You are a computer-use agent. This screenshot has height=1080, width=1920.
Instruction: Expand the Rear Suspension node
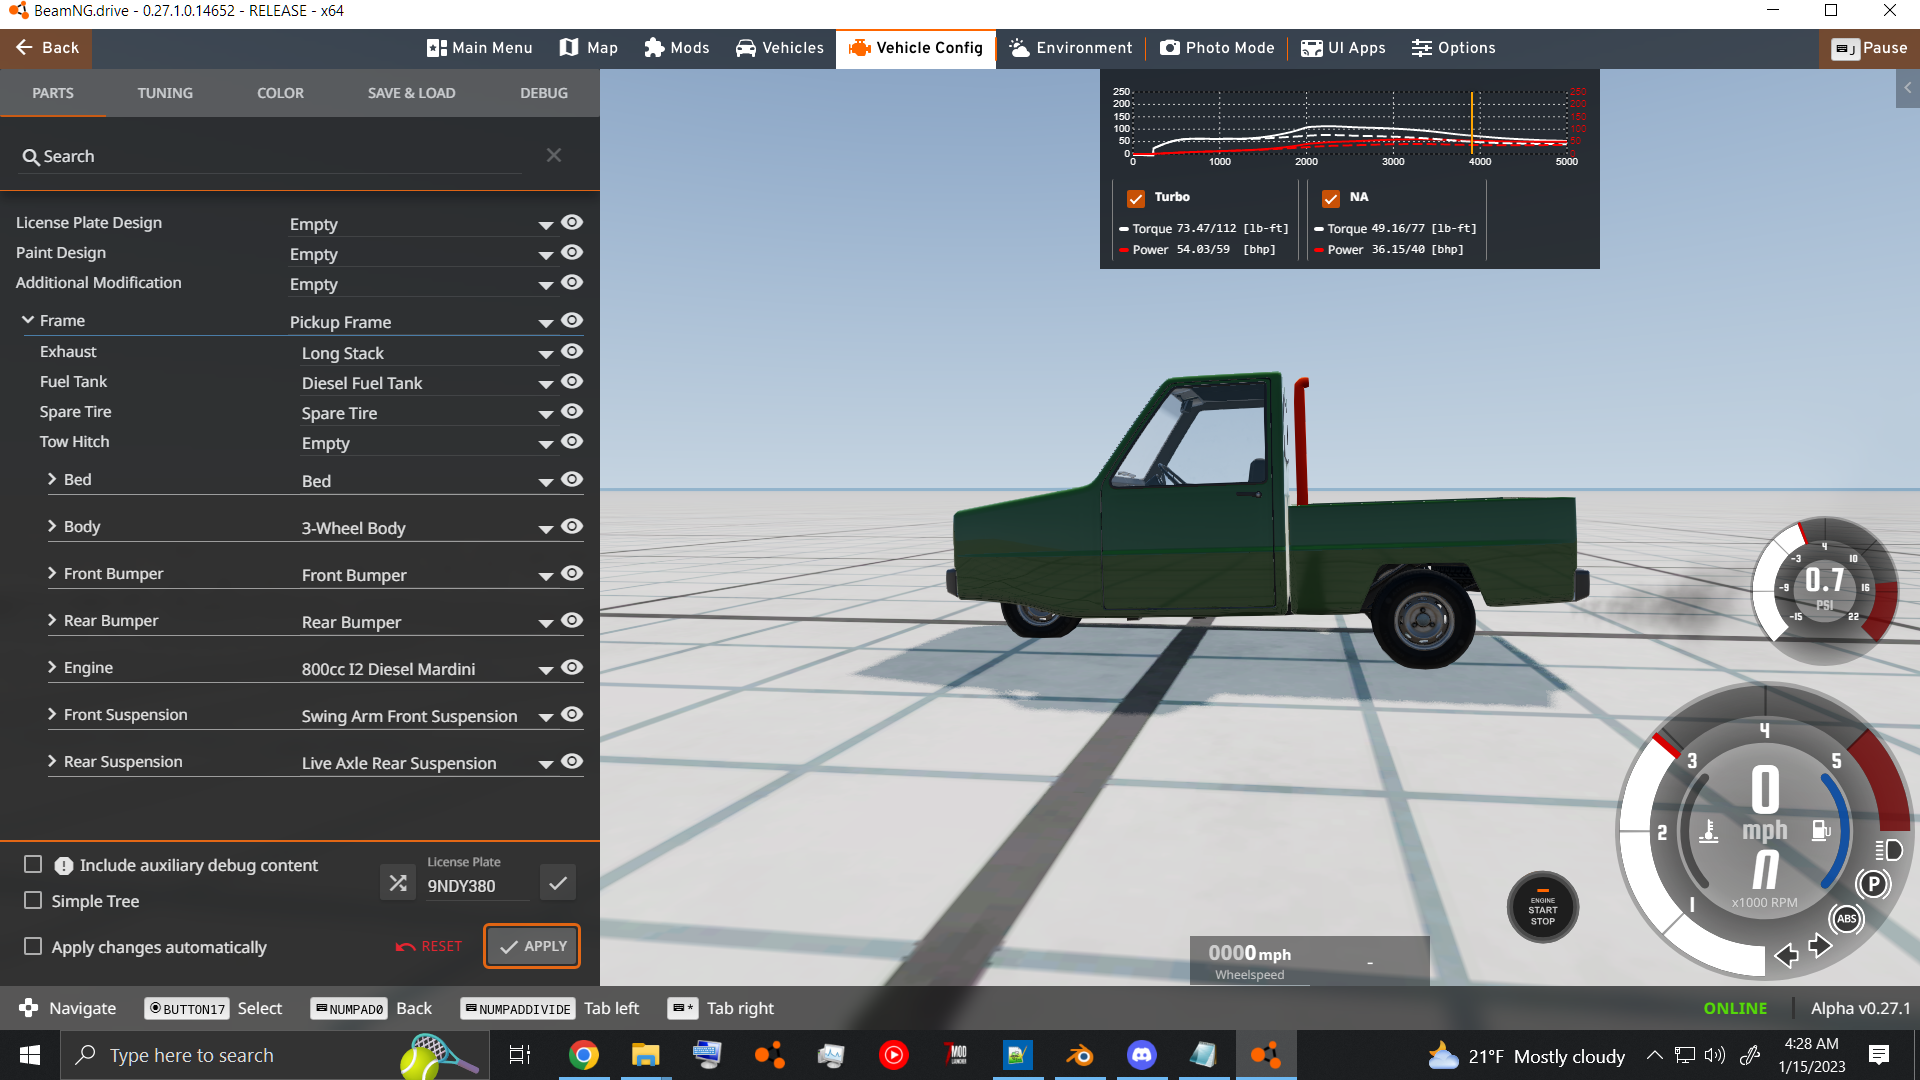click(52, 761)
